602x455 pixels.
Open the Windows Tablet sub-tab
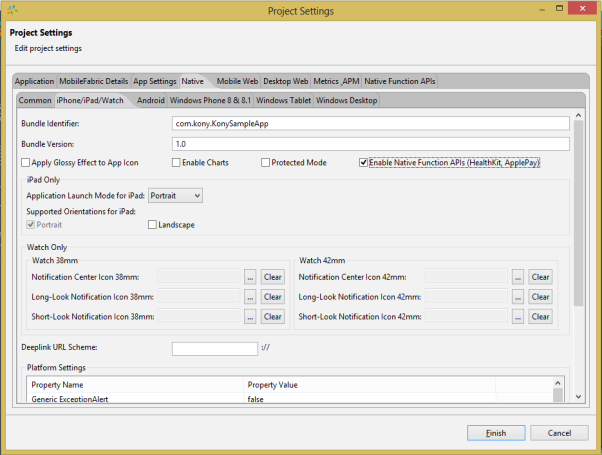(x=283, y=100)
